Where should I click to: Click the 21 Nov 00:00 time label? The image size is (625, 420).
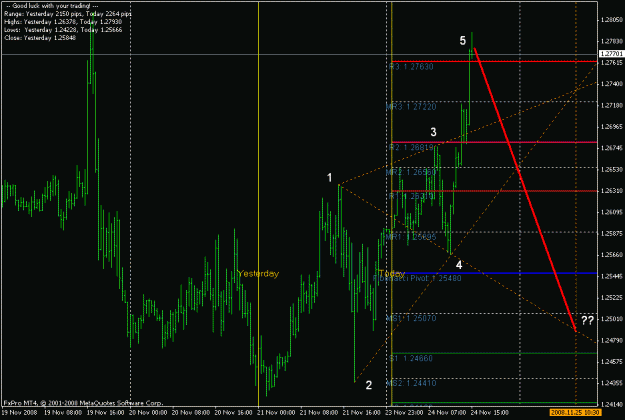276,412
